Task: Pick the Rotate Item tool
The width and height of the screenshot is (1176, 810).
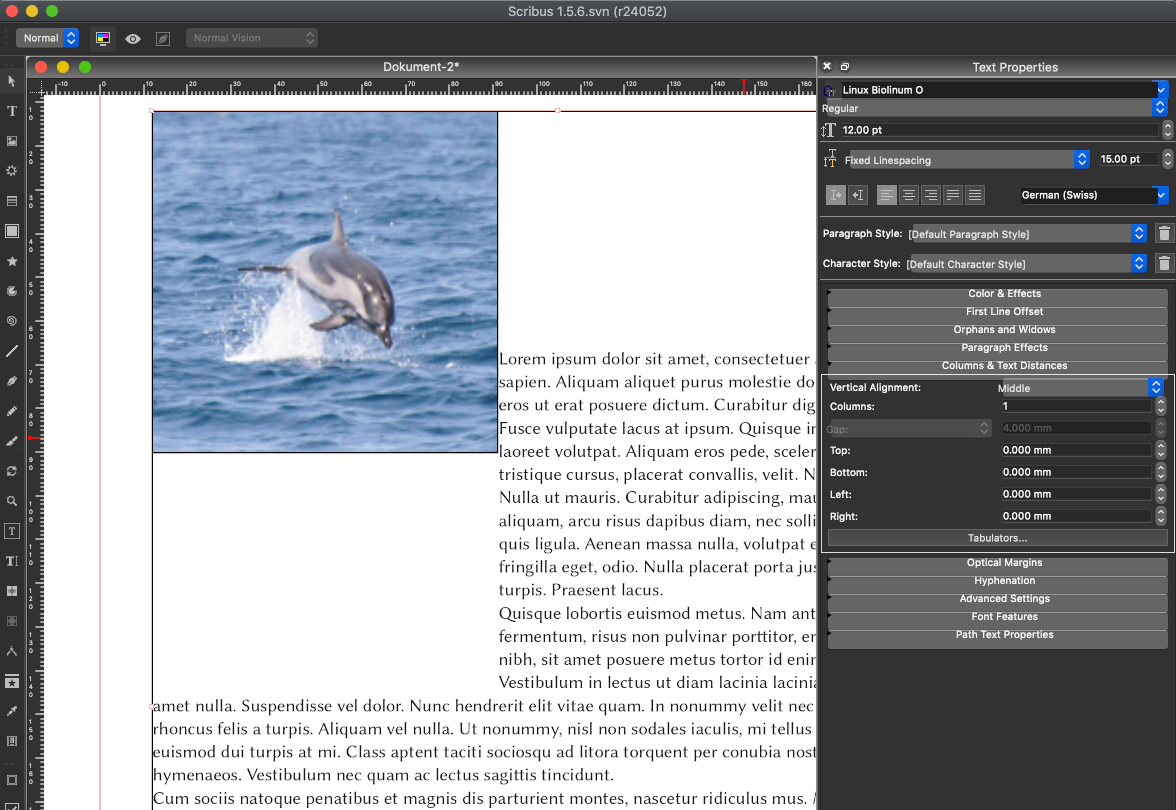Action: [x=12, y=471]
